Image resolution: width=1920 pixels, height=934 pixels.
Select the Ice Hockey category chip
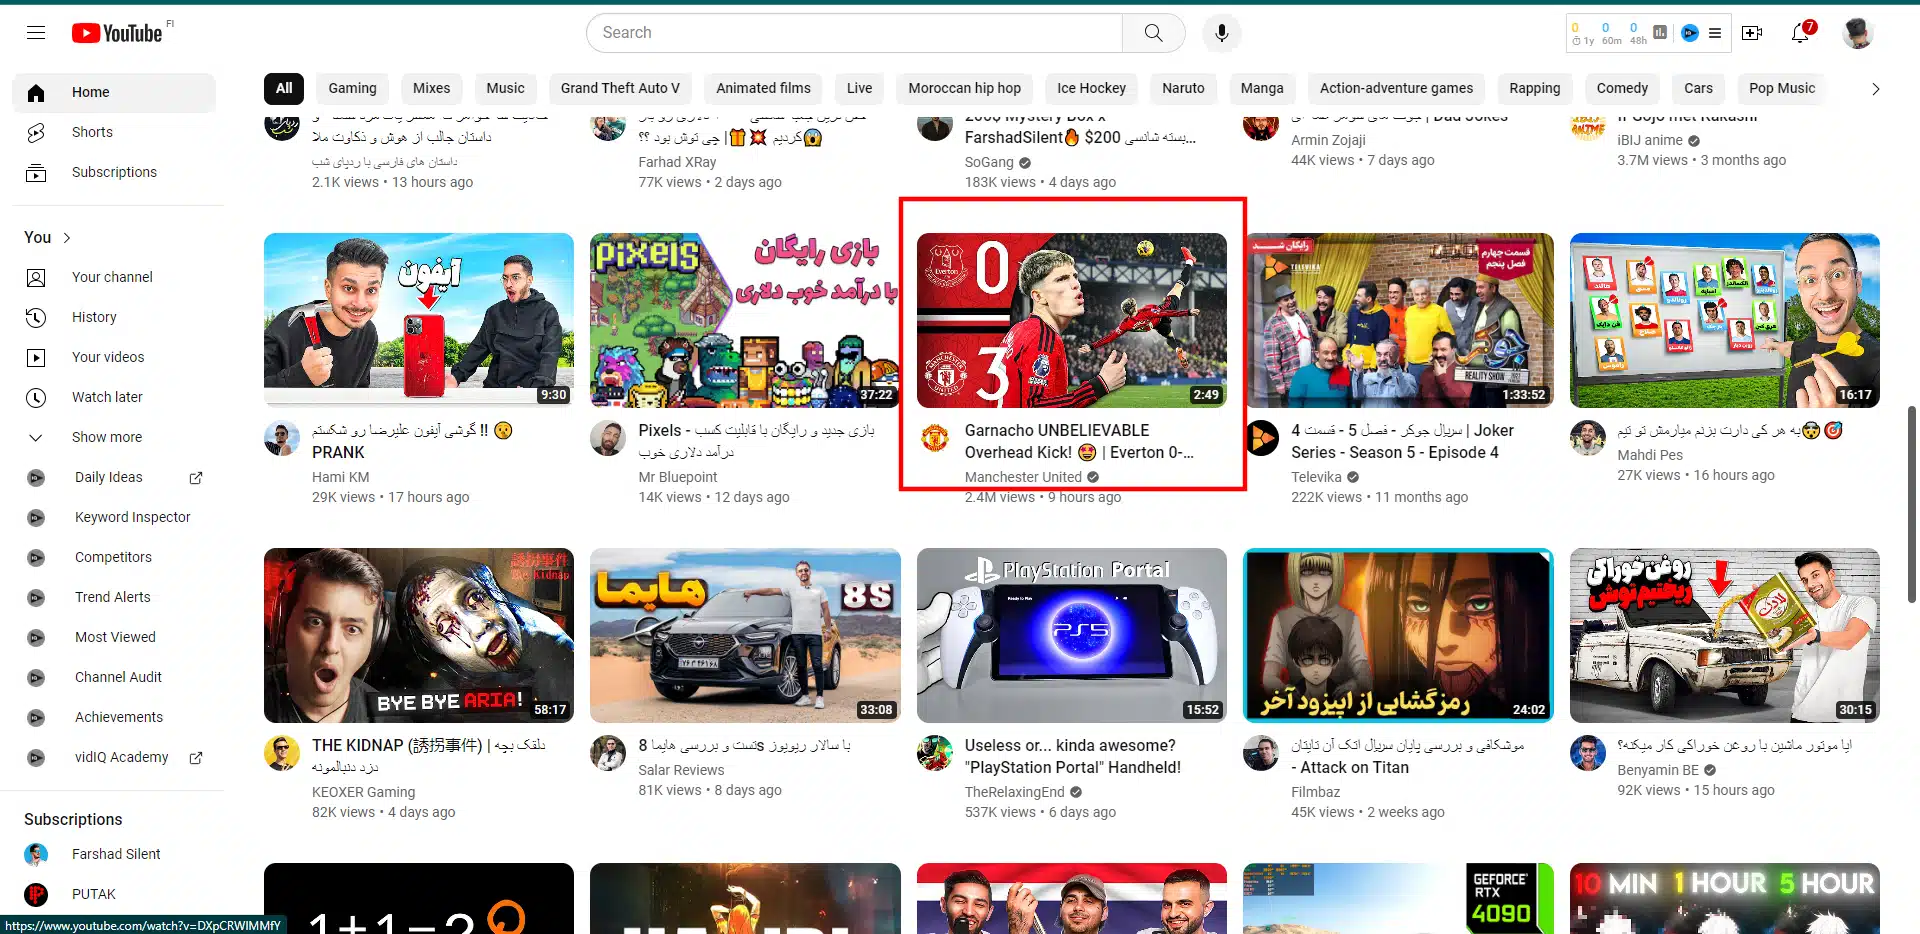click(x=1091, y=88)
